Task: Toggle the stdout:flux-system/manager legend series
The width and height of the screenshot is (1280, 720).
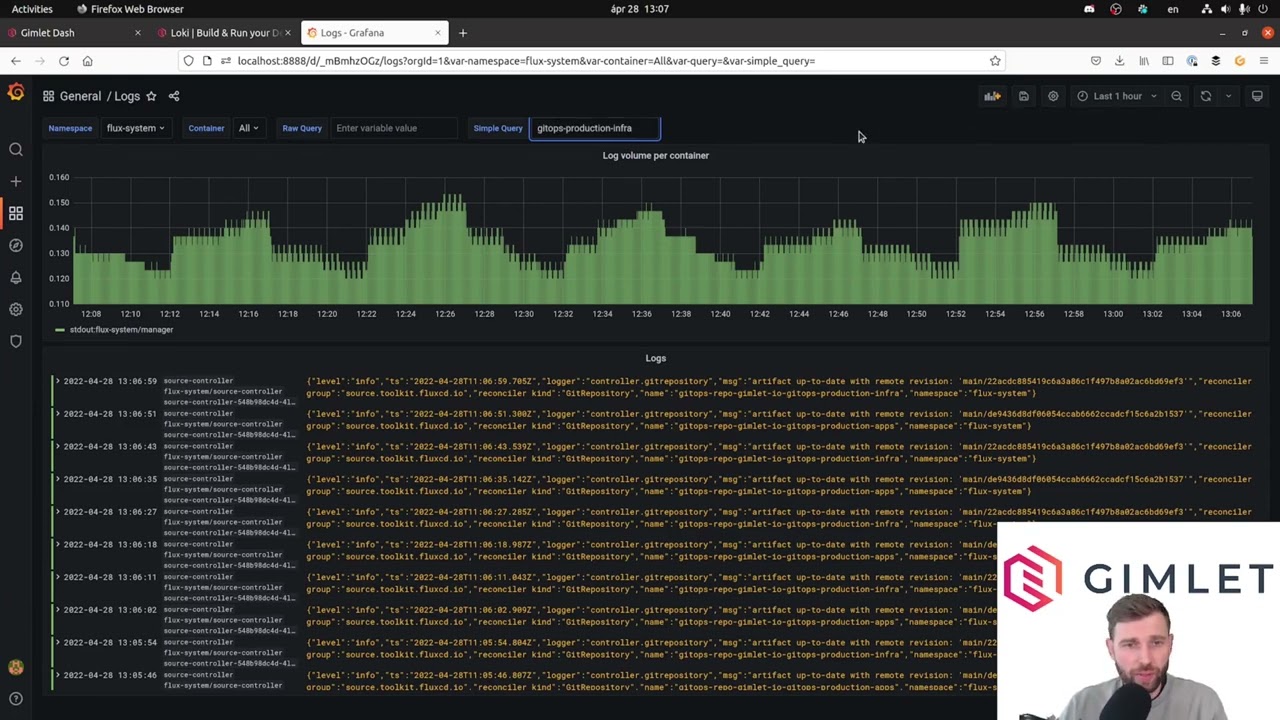Action: tap(121, 330)
